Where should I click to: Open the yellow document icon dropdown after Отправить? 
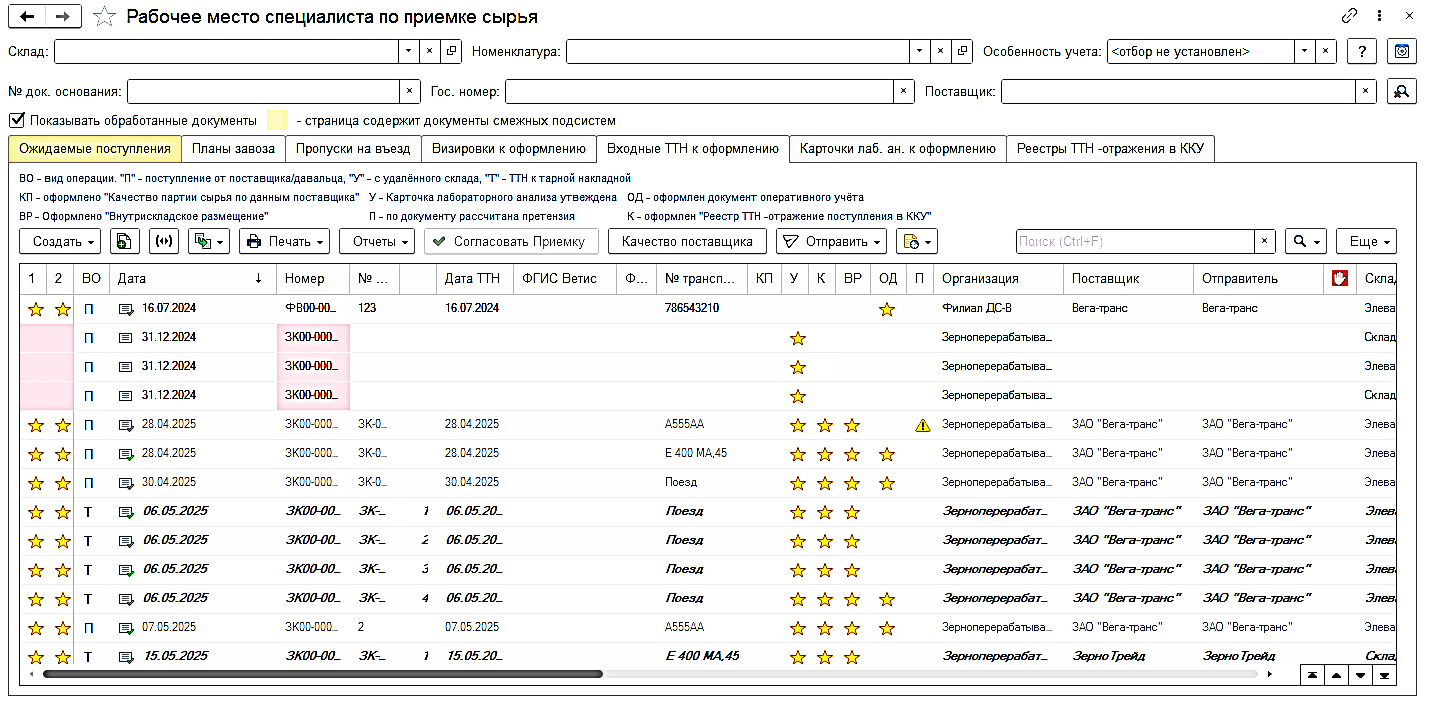[x=916, y=241]
